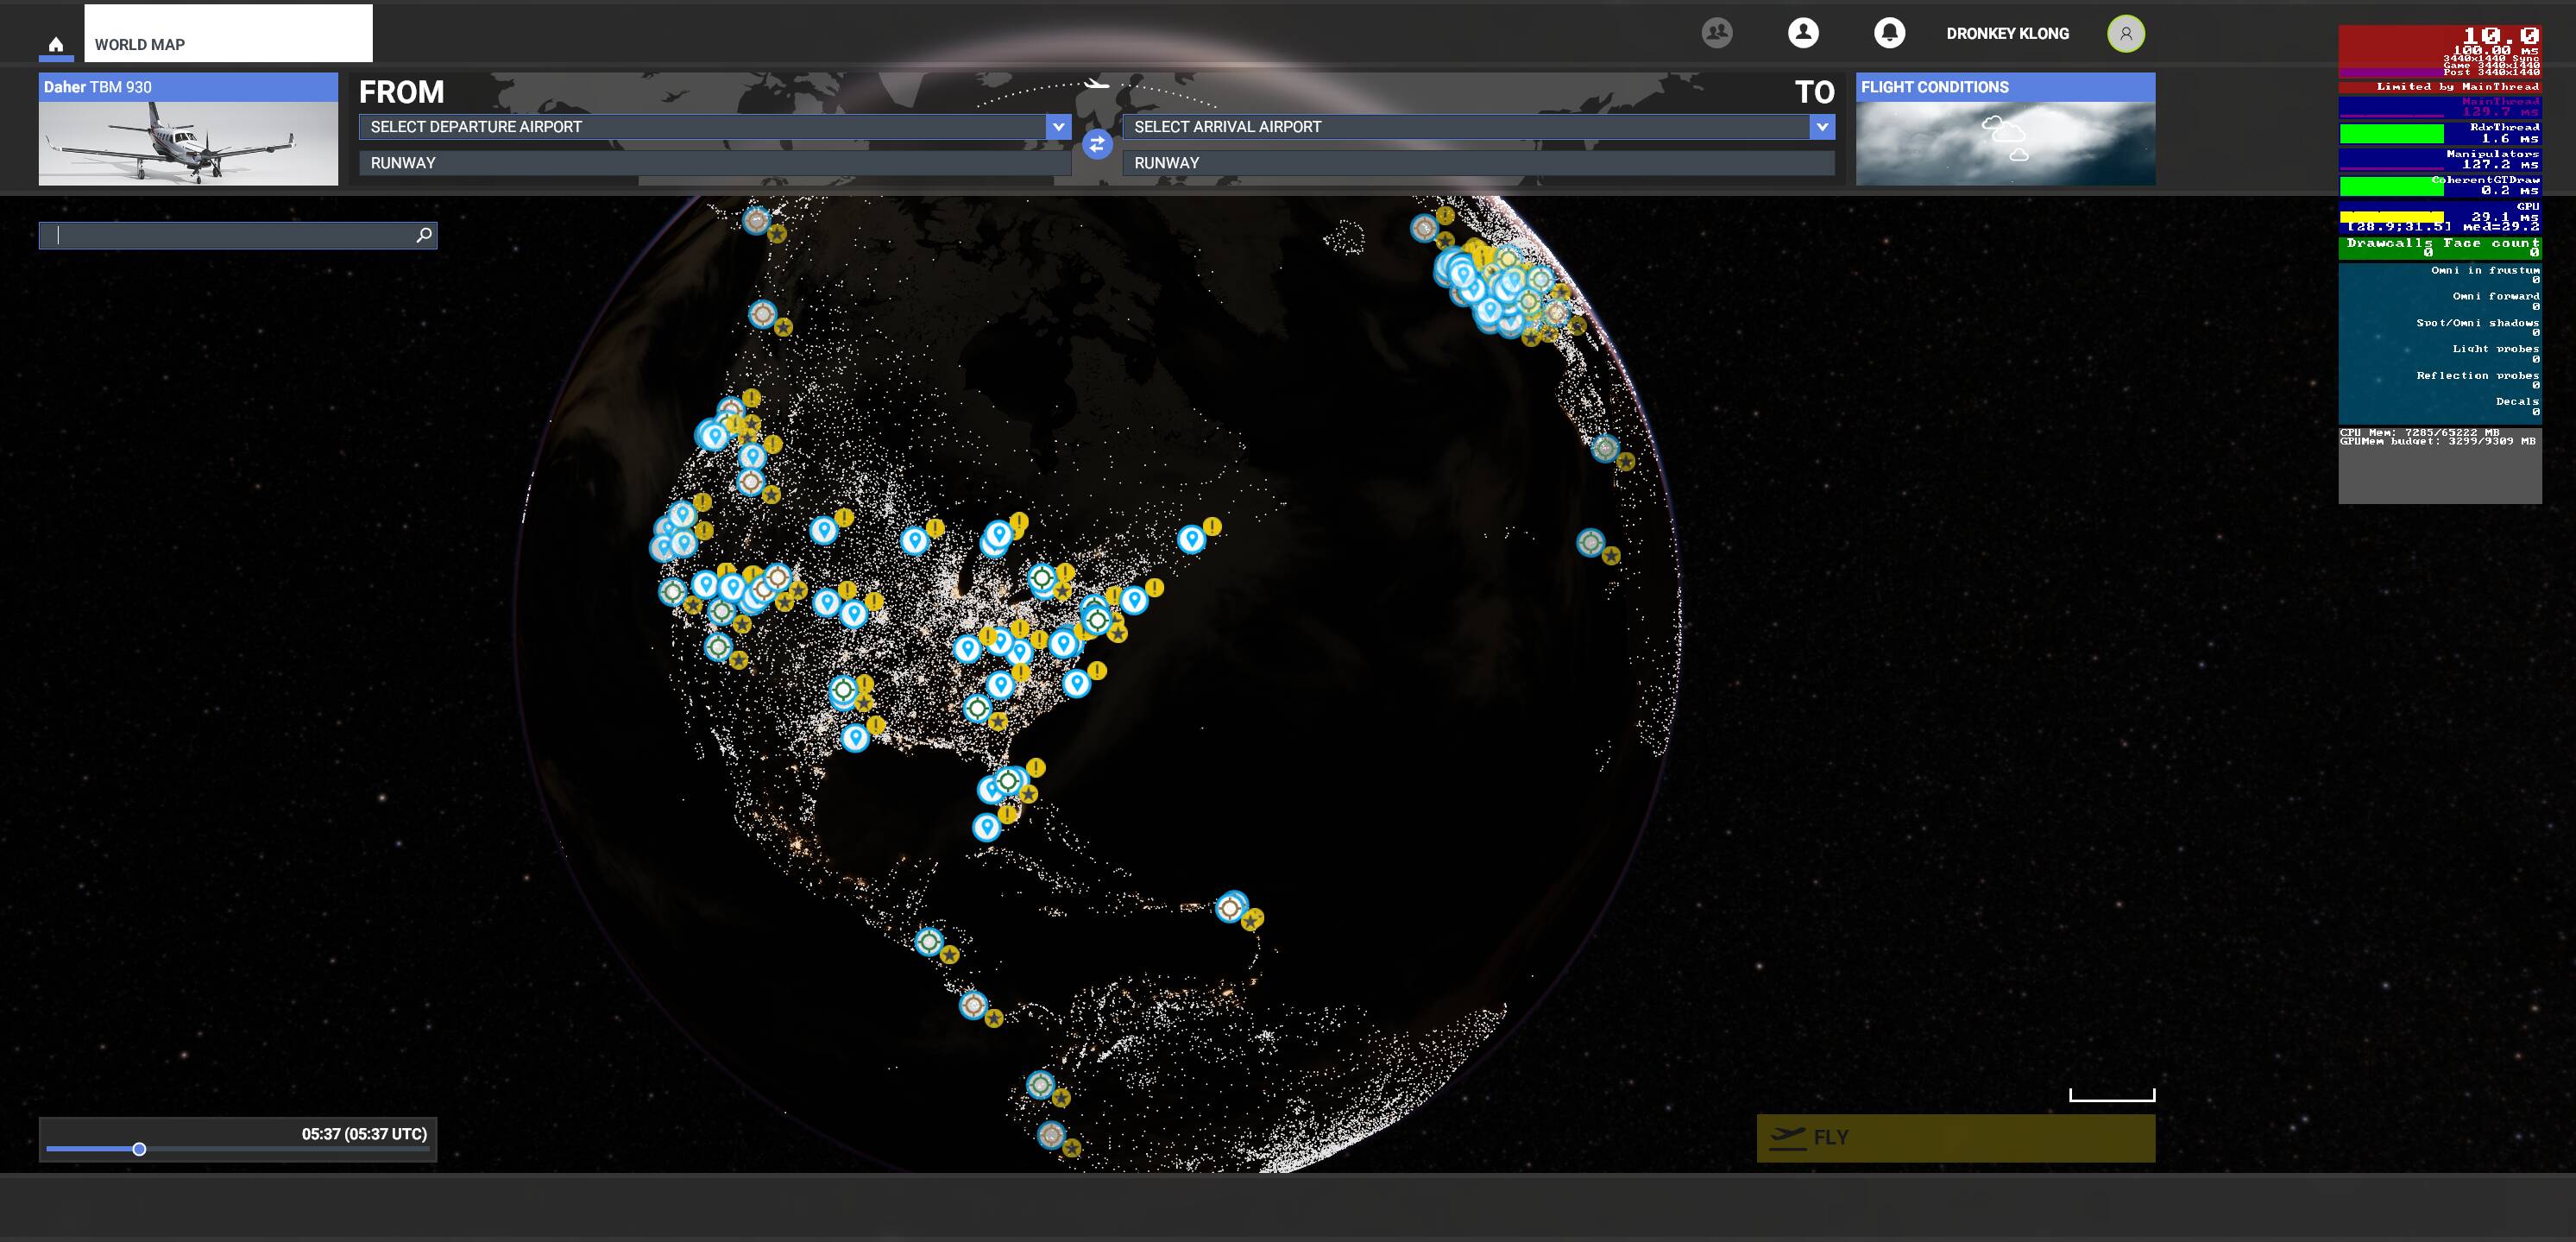Click the map scale bar indicator

2112,1095
